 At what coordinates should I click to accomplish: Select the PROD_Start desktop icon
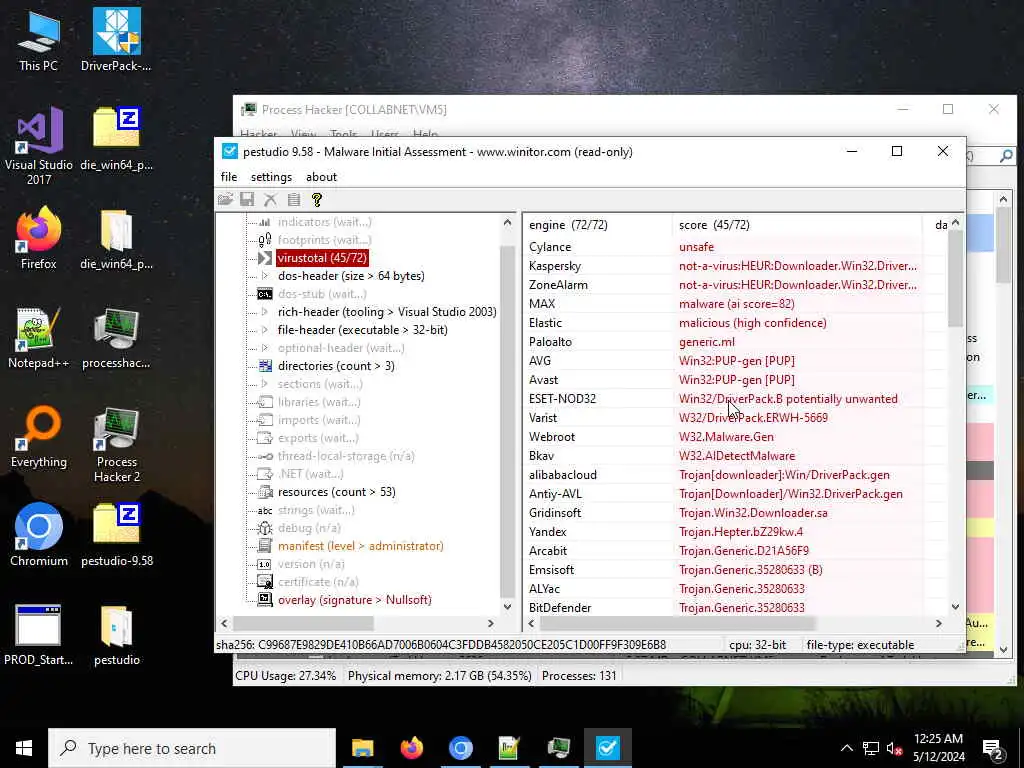39,634
